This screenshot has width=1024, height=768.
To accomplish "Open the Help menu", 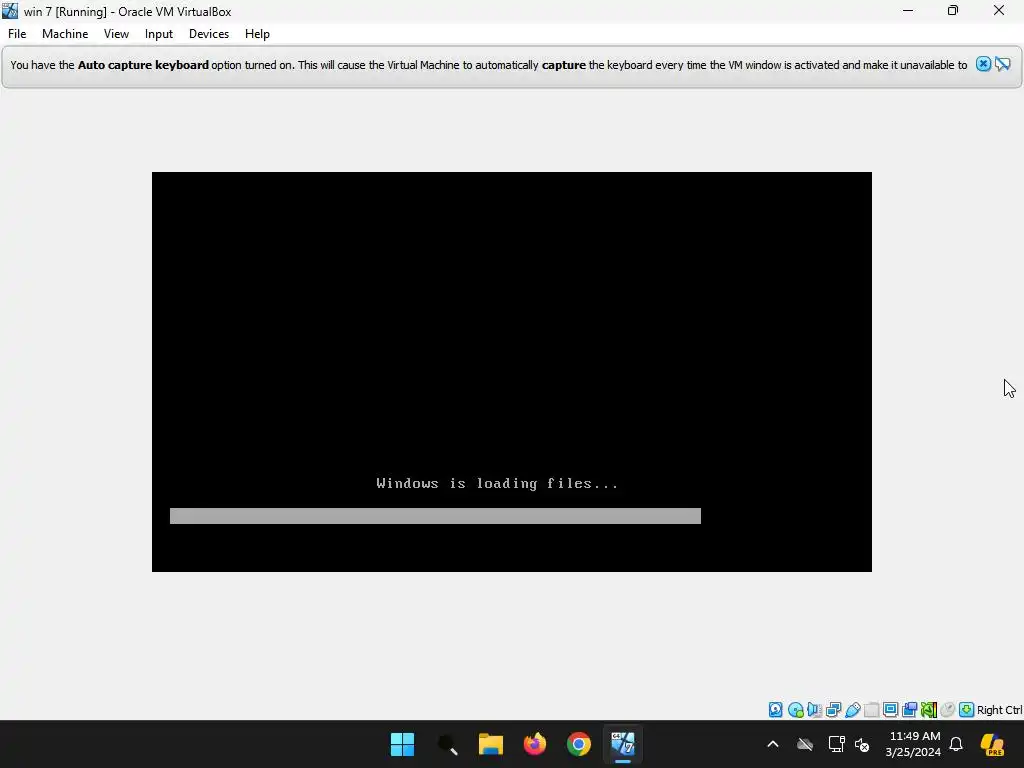I will point(257,34).
